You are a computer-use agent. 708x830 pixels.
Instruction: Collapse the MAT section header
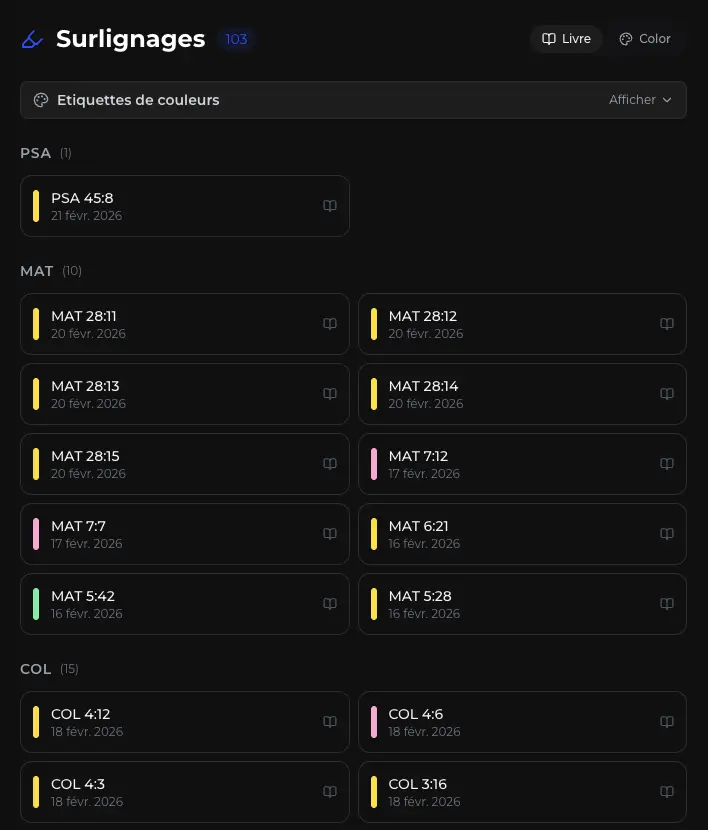tap(37, 271)
